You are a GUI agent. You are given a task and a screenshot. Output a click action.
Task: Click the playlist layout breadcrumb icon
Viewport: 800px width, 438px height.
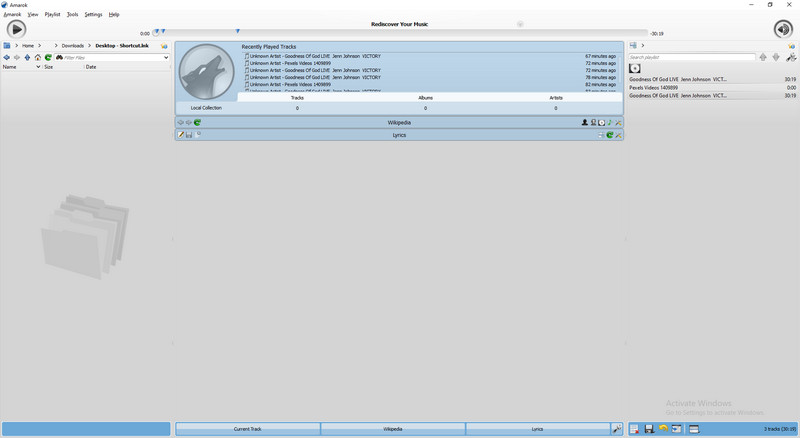click(x=633, y=45)
